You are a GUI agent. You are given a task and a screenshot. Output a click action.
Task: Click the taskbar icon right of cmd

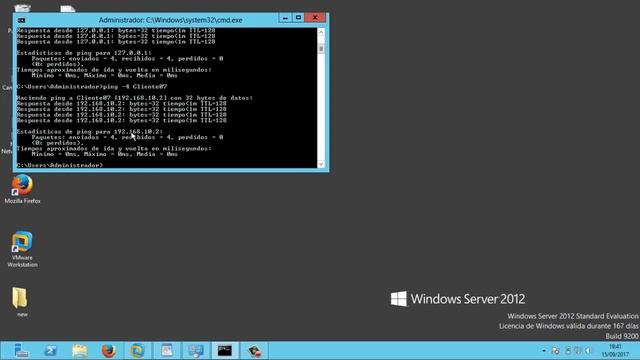pos(254,351)
